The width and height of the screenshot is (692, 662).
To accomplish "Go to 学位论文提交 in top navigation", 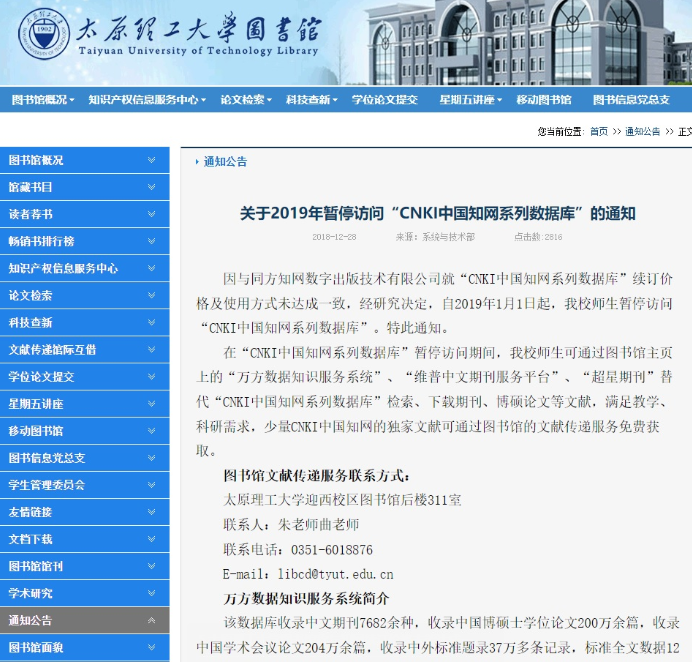I will [x=384, y=100].
